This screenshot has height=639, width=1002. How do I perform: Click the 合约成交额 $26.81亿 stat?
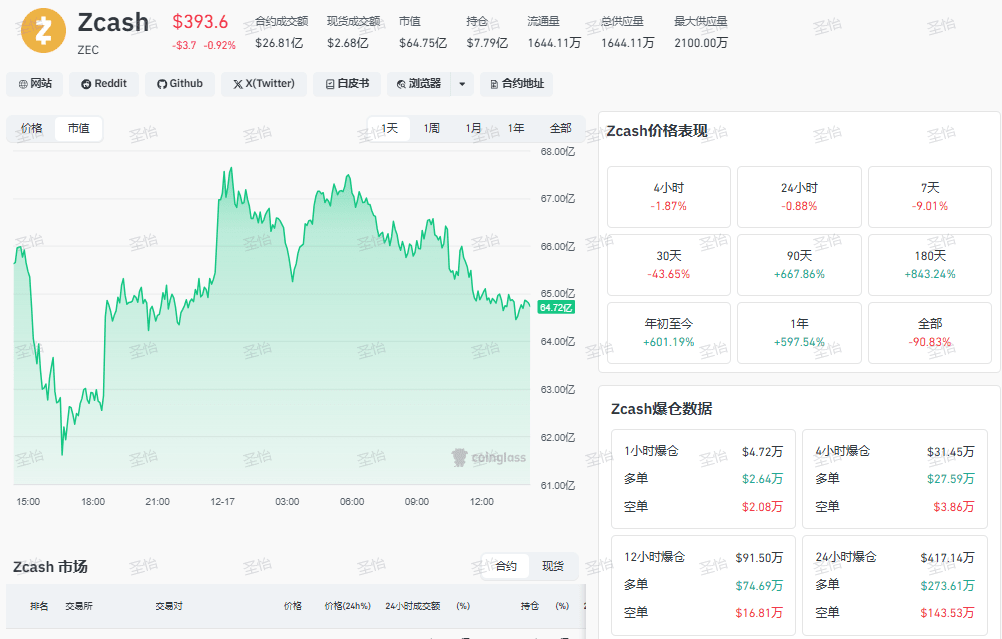[x=281, y=32]
